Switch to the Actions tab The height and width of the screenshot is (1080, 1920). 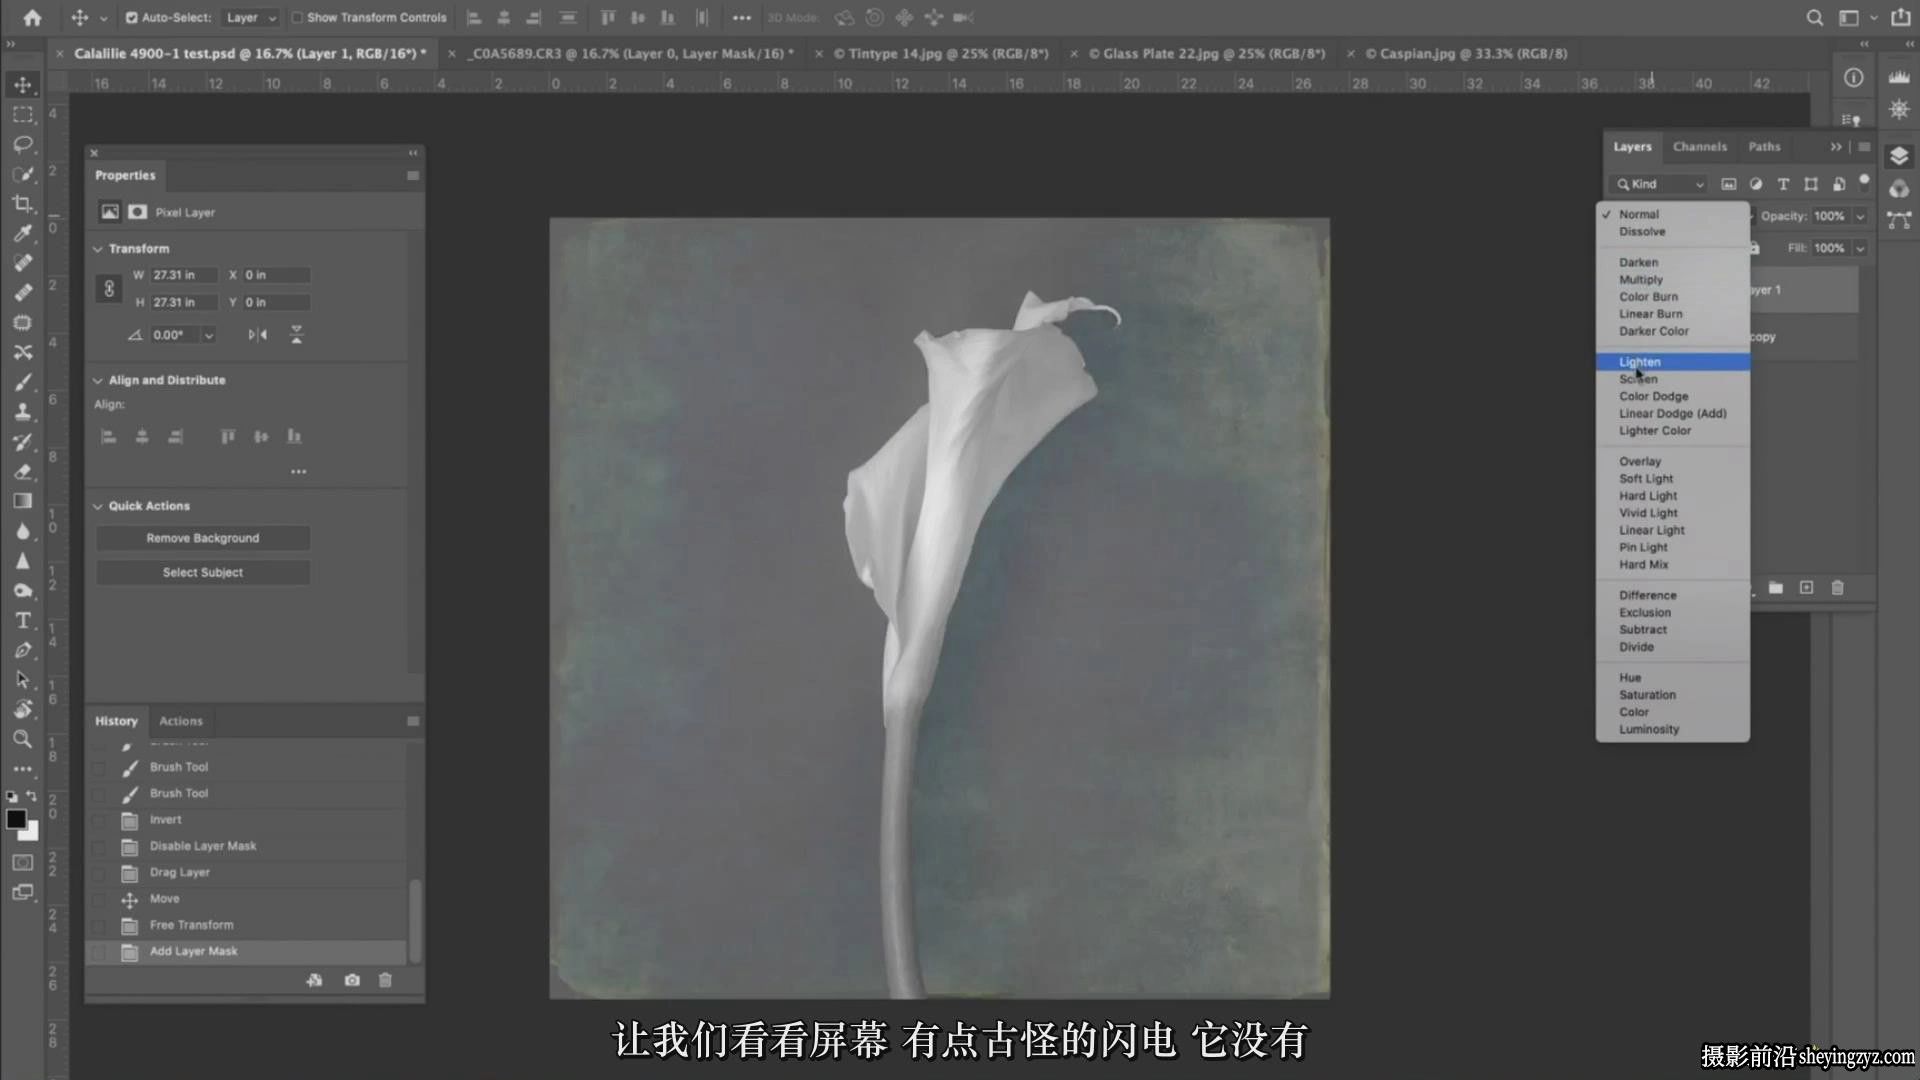[181, 721]
